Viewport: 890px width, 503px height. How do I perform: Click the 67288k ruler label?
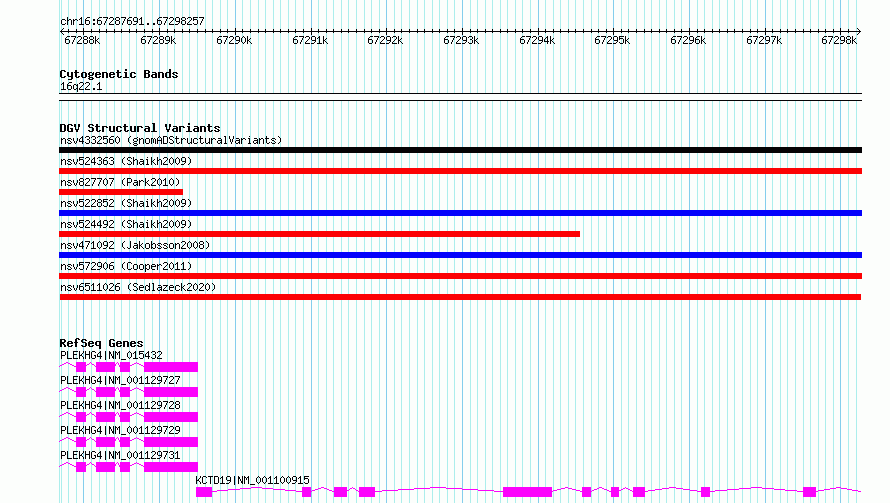tap(82, 40)
